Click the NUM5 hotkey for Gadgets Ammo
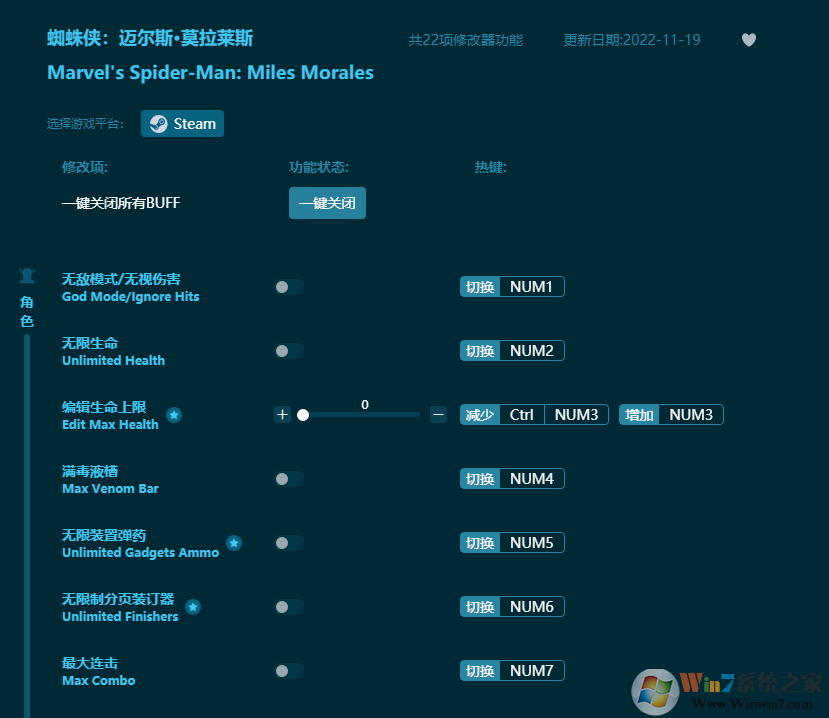829x718 pixels. (x=531, y=542)
